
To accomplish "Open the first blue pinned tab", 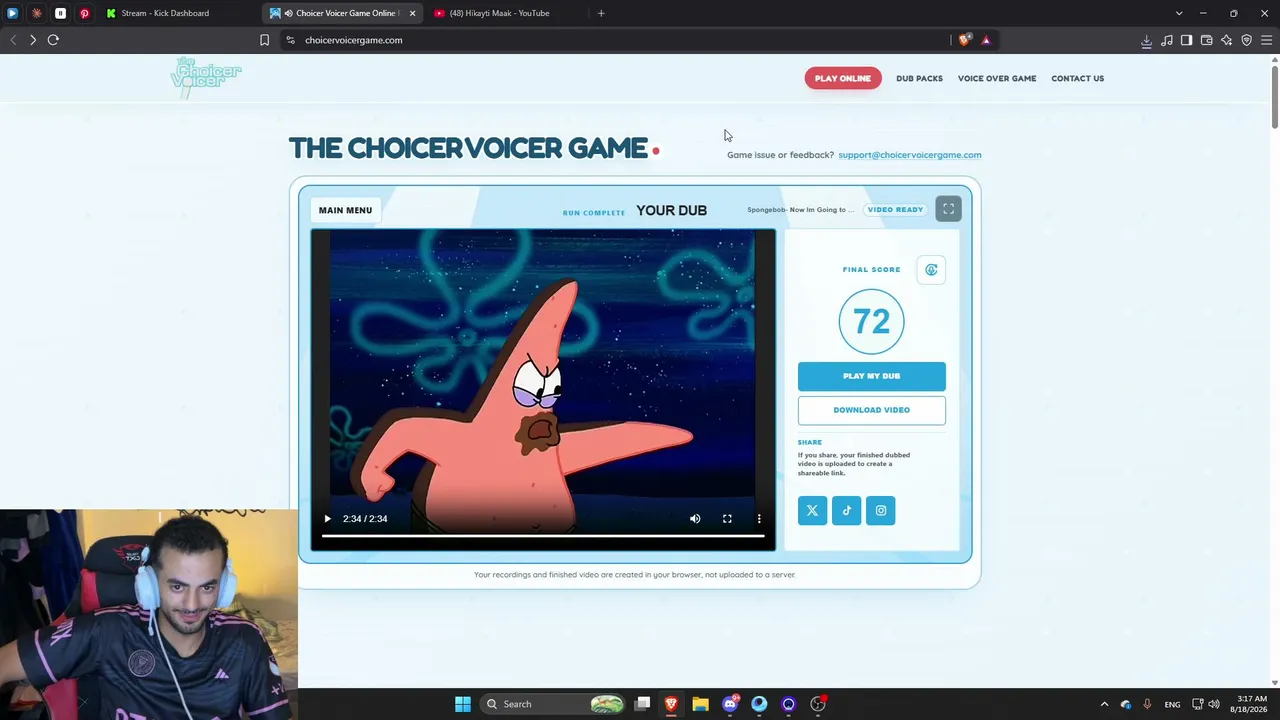I will pyautogui.click(x=12, y=13).
